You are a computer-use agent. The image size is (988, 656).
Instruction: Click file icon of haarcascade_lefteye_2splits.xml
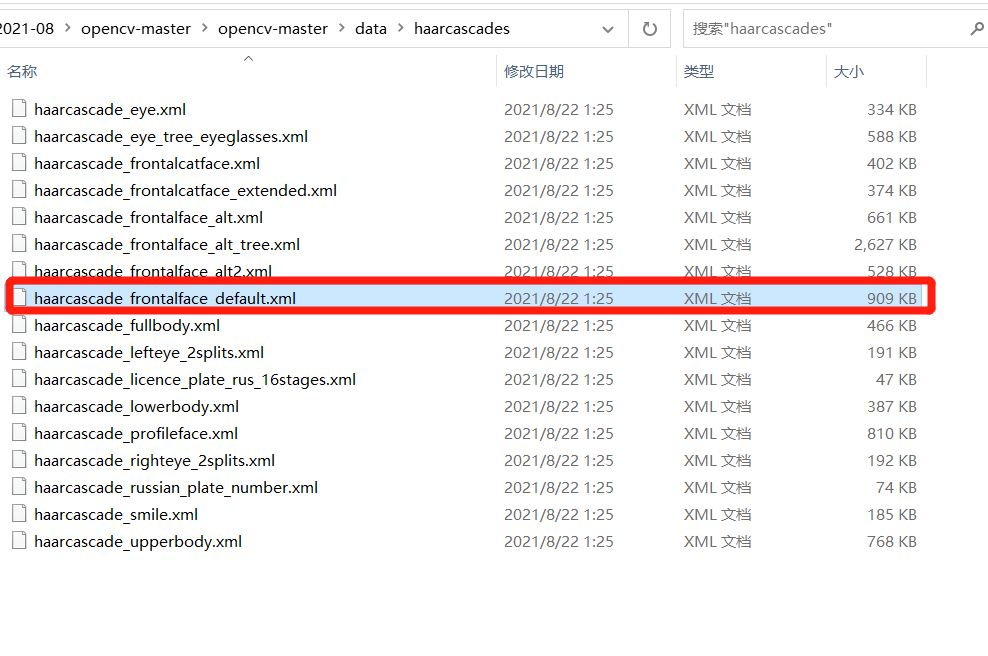tap(20, 352)
